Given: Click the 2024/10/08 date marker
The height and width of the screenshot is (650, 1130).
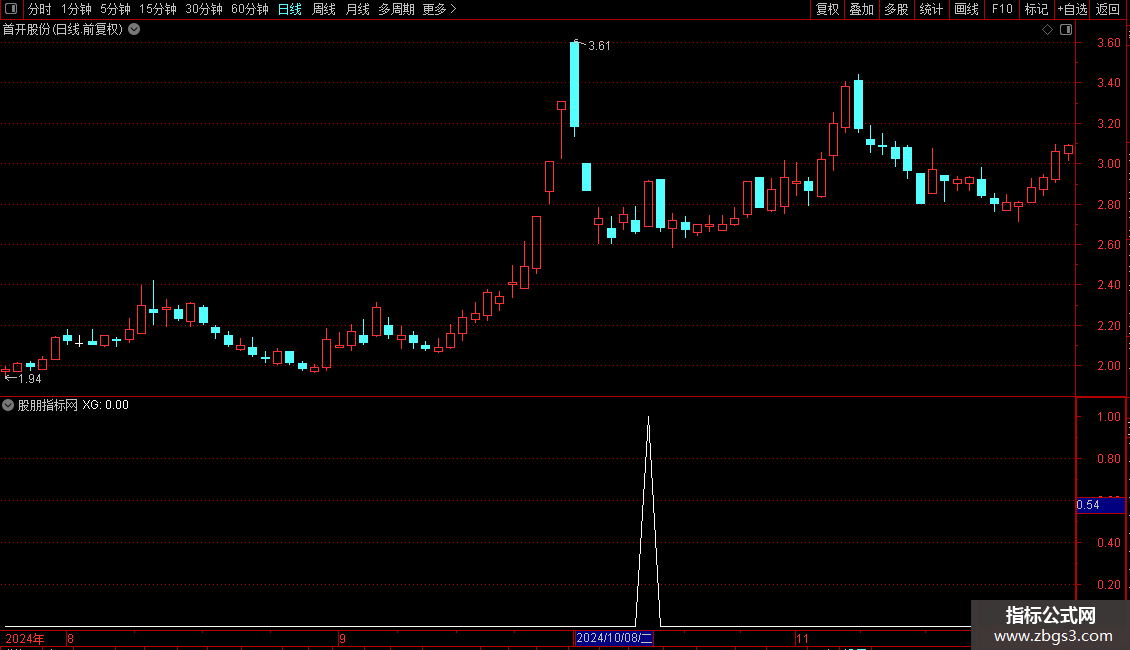Looking at the screenshot, I should [614, 638].
